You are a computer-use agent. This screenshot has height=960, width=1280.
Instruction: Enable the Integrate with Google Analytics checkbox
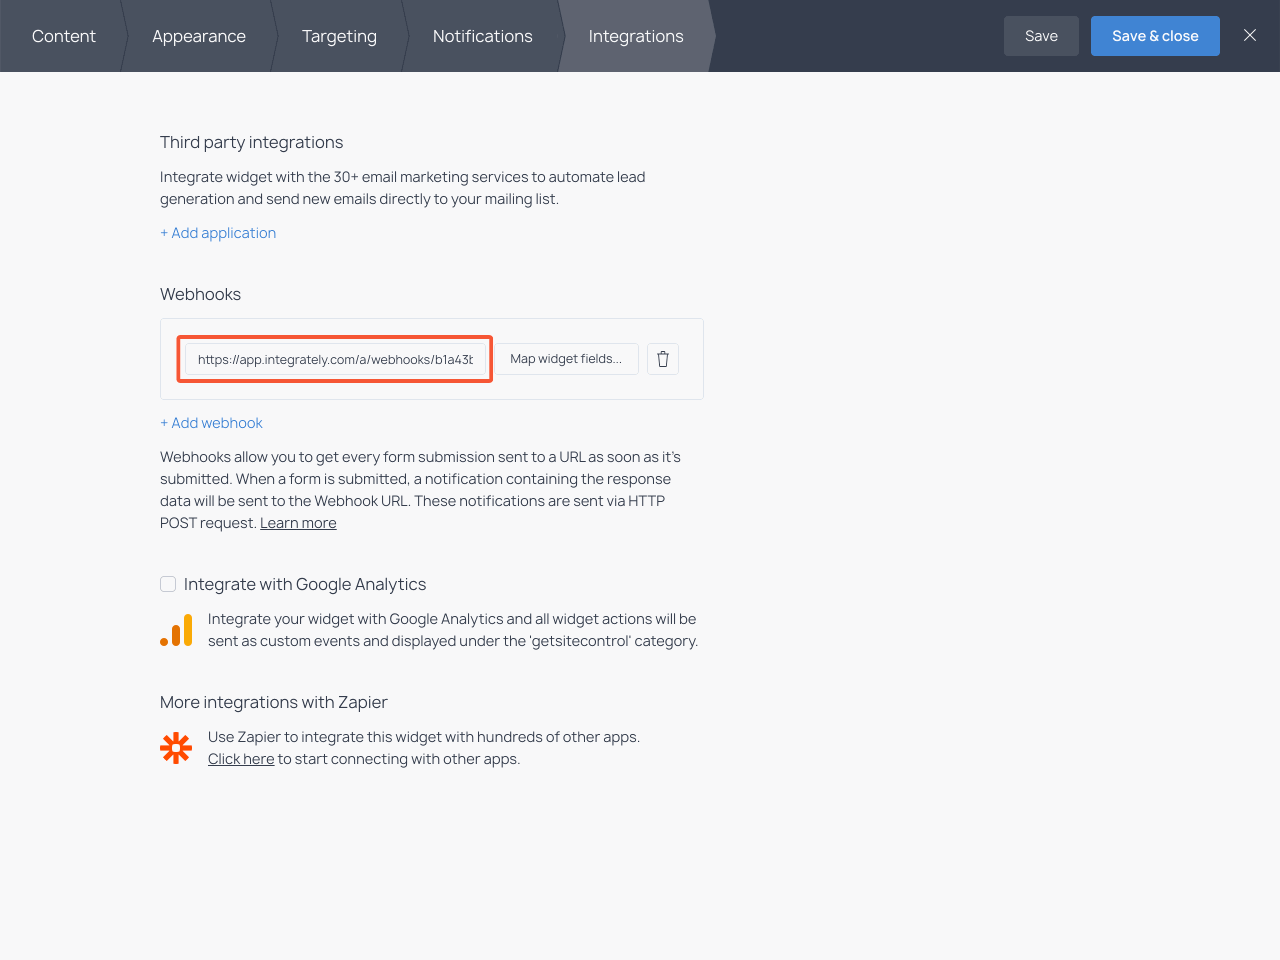[168, 584]
